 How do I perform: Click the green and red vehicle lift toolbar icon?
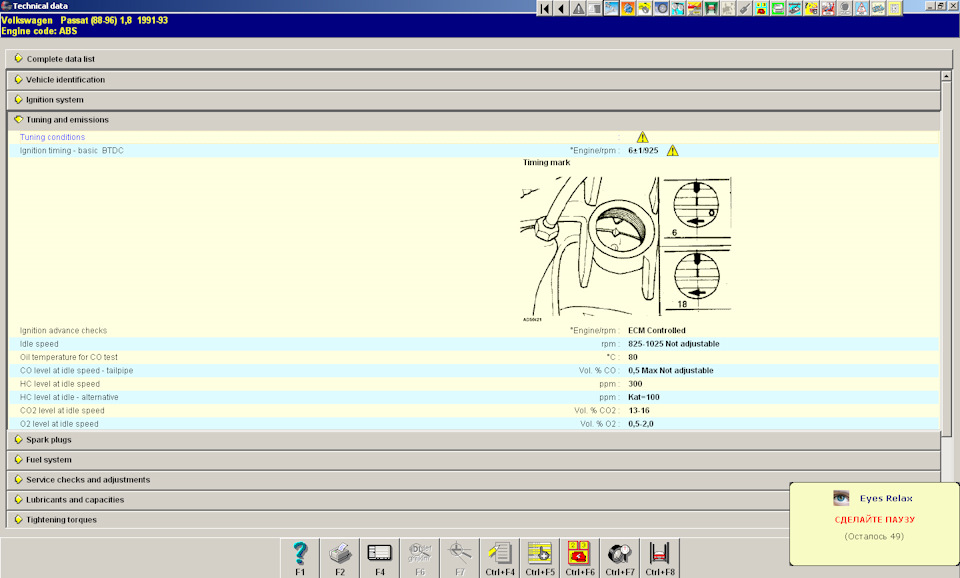click(711, 9)
